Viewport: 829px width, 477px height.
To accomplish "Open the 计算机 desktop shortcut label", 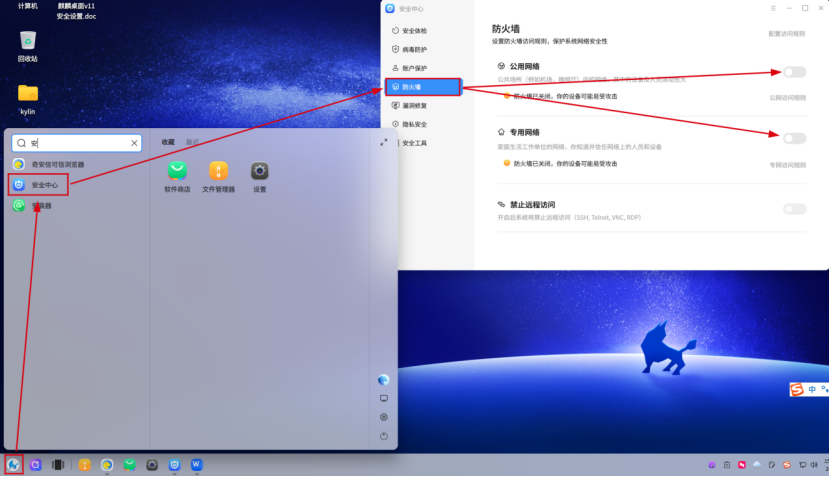I will pyautogui.click(x=27, y=6).
